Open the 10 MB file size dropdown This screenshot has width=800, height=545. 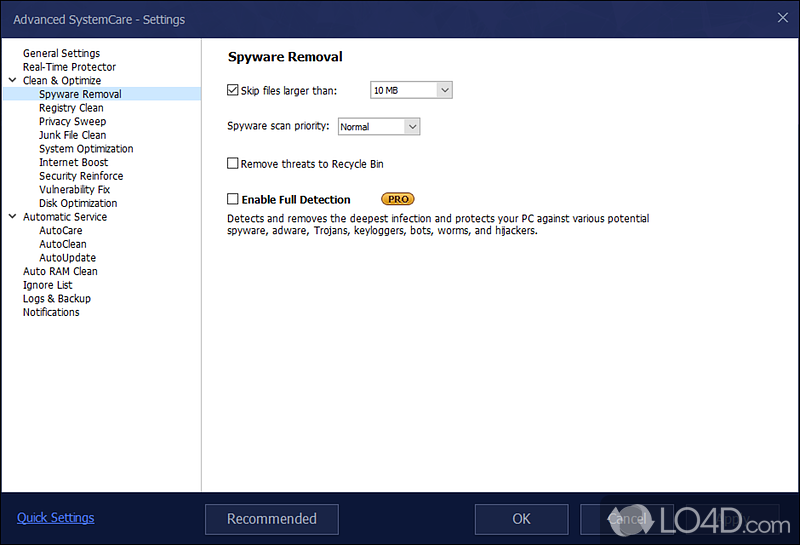tap(411, 90)
